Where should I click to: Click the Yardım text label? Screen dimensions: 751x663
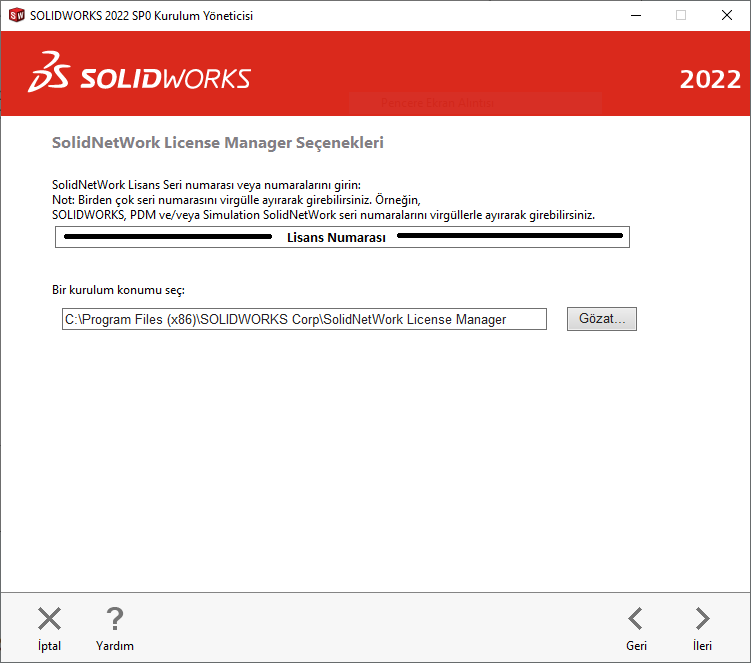click(115, 646)
